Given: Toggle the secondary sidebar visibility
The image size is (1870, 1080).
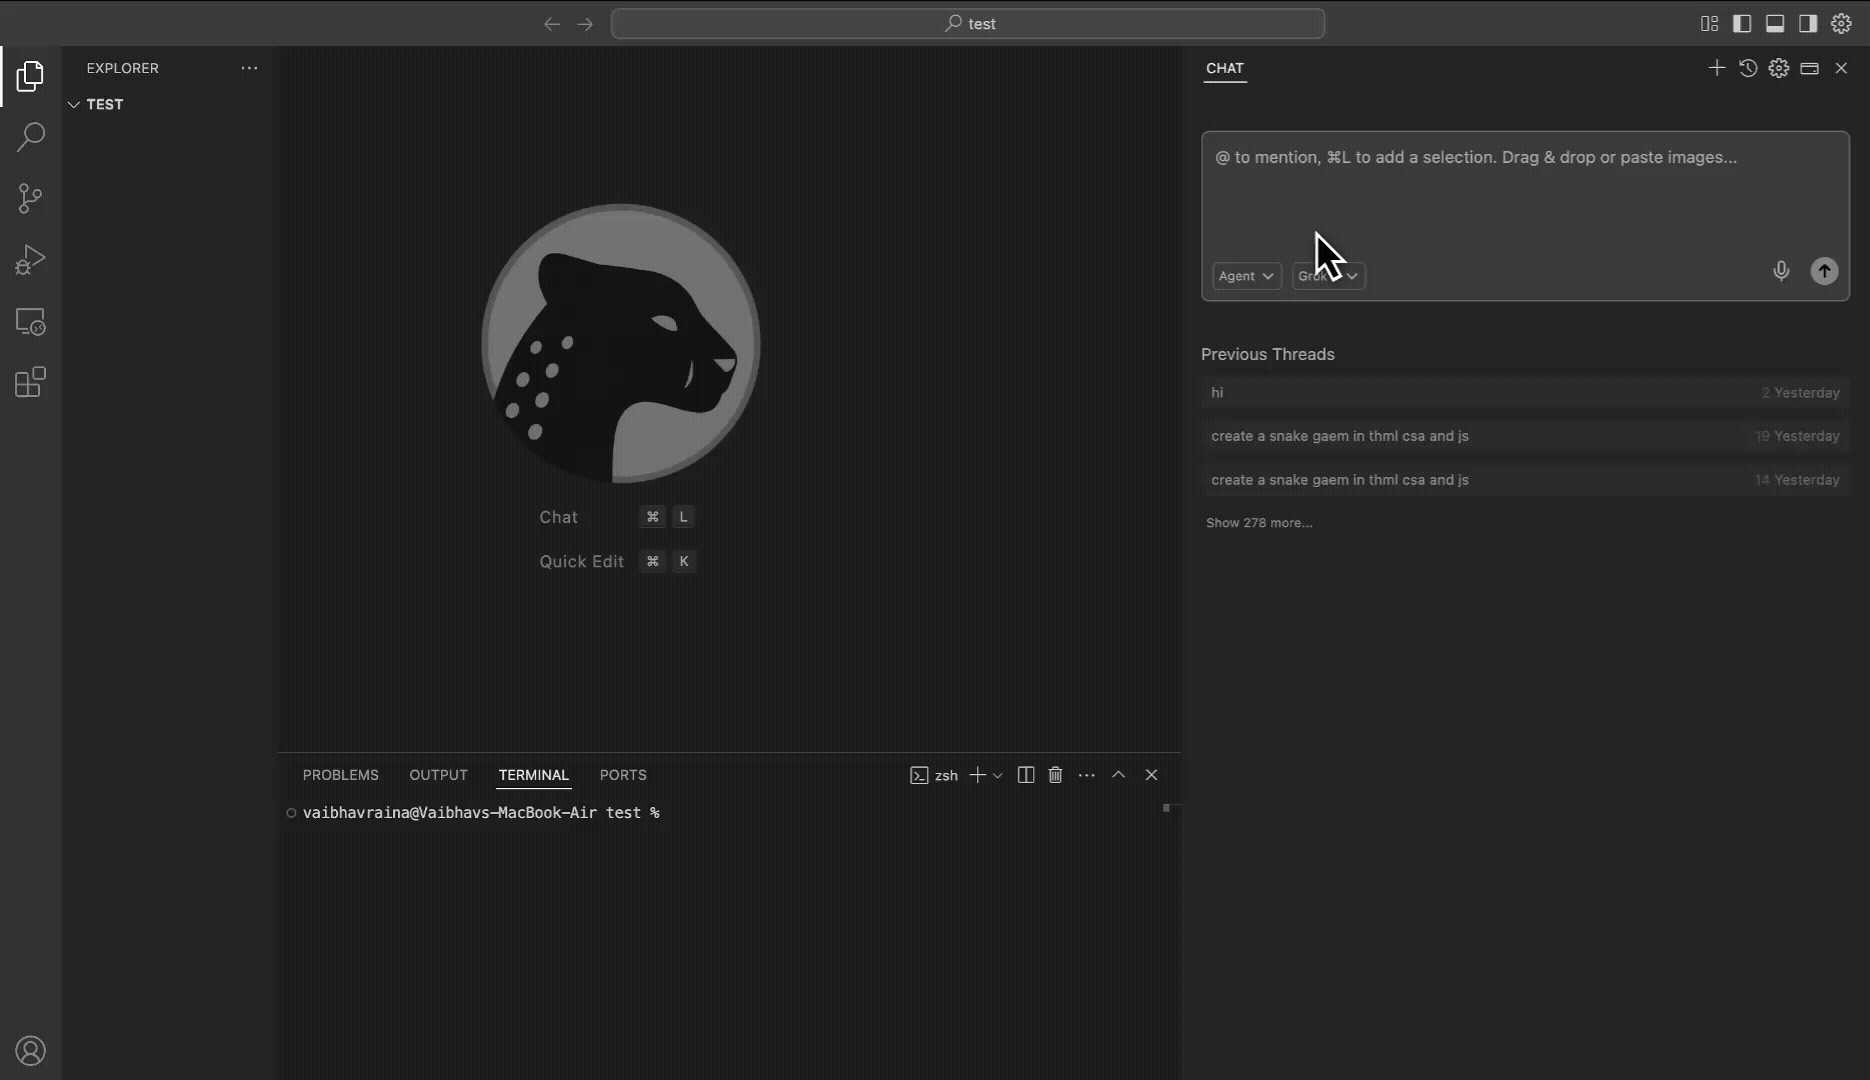Looking at the screenshot, I should tap(1808, 23).
